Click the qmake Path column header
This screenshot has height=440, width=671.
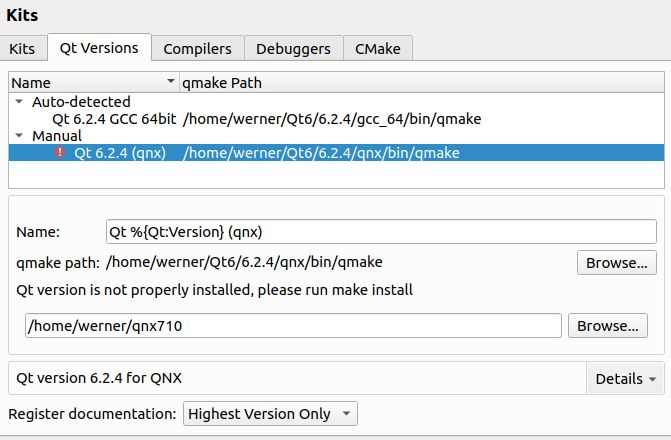click(422, 82)
